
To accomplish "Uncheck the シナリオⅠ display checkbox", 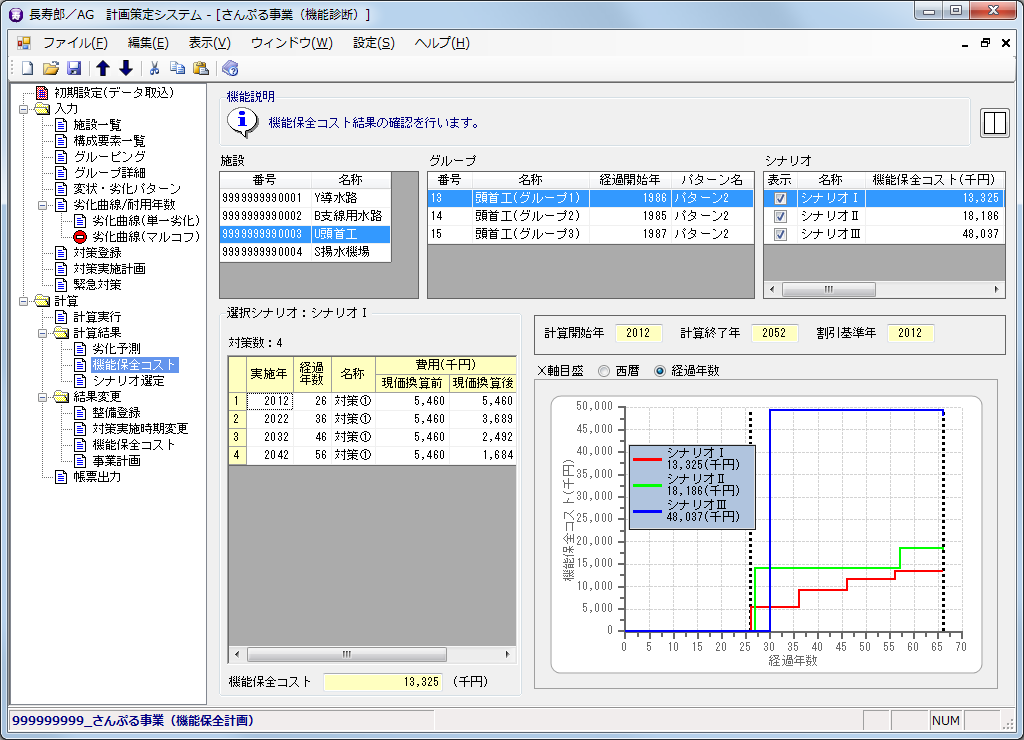I will point(781,198).
